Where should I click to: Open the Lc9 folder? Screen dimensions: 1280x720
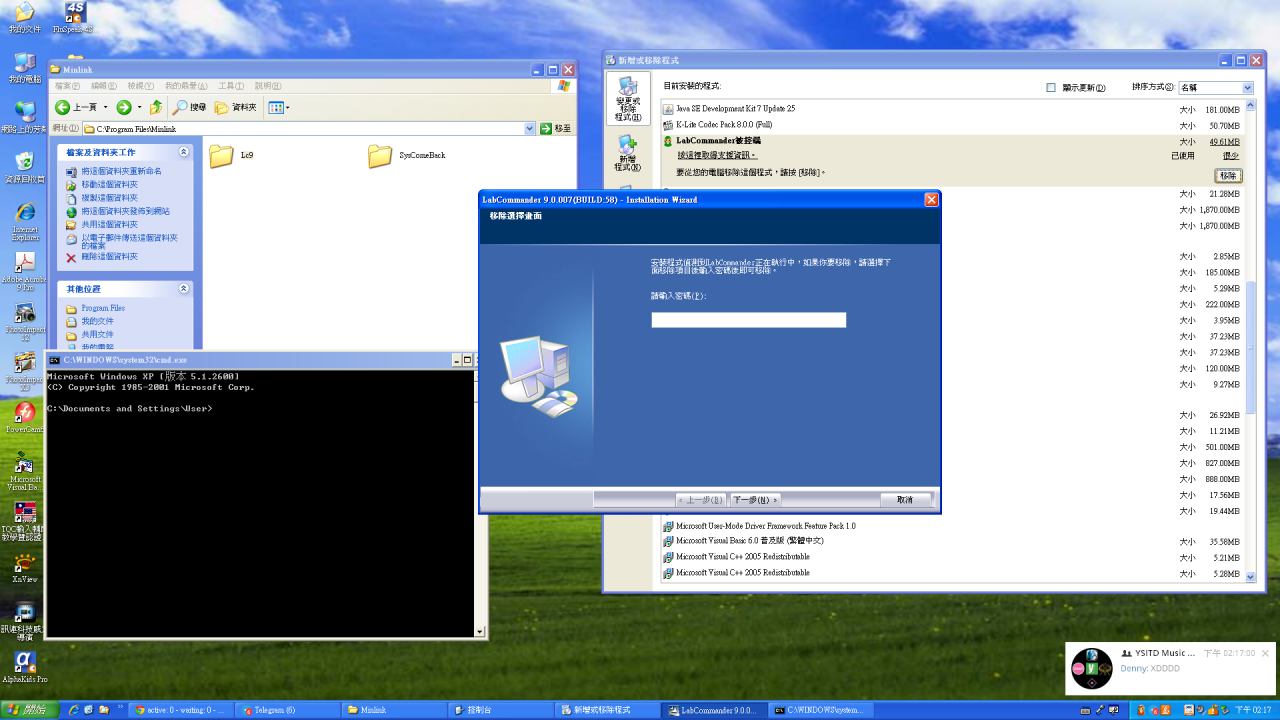[221, 156]
